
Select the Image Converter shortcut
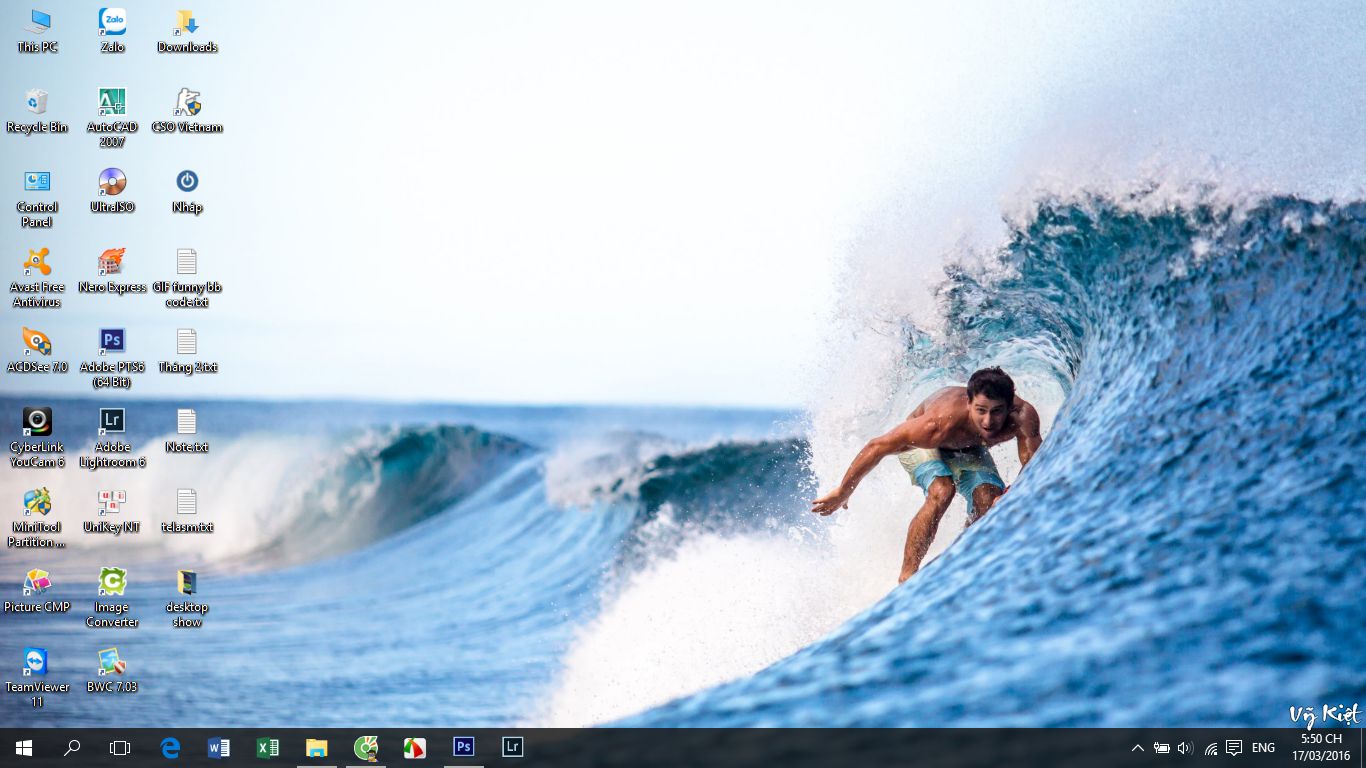pyautogui.click(x=112, y=598)
